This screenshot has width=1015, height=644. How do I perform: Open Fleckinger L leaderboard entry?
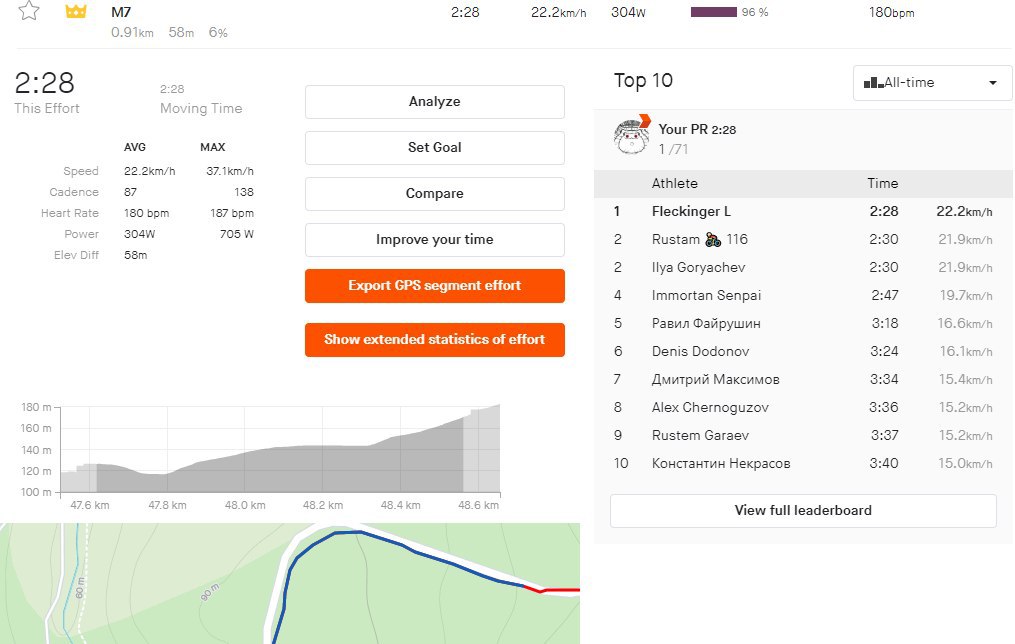pyautogui.click(x=691, y=212)
